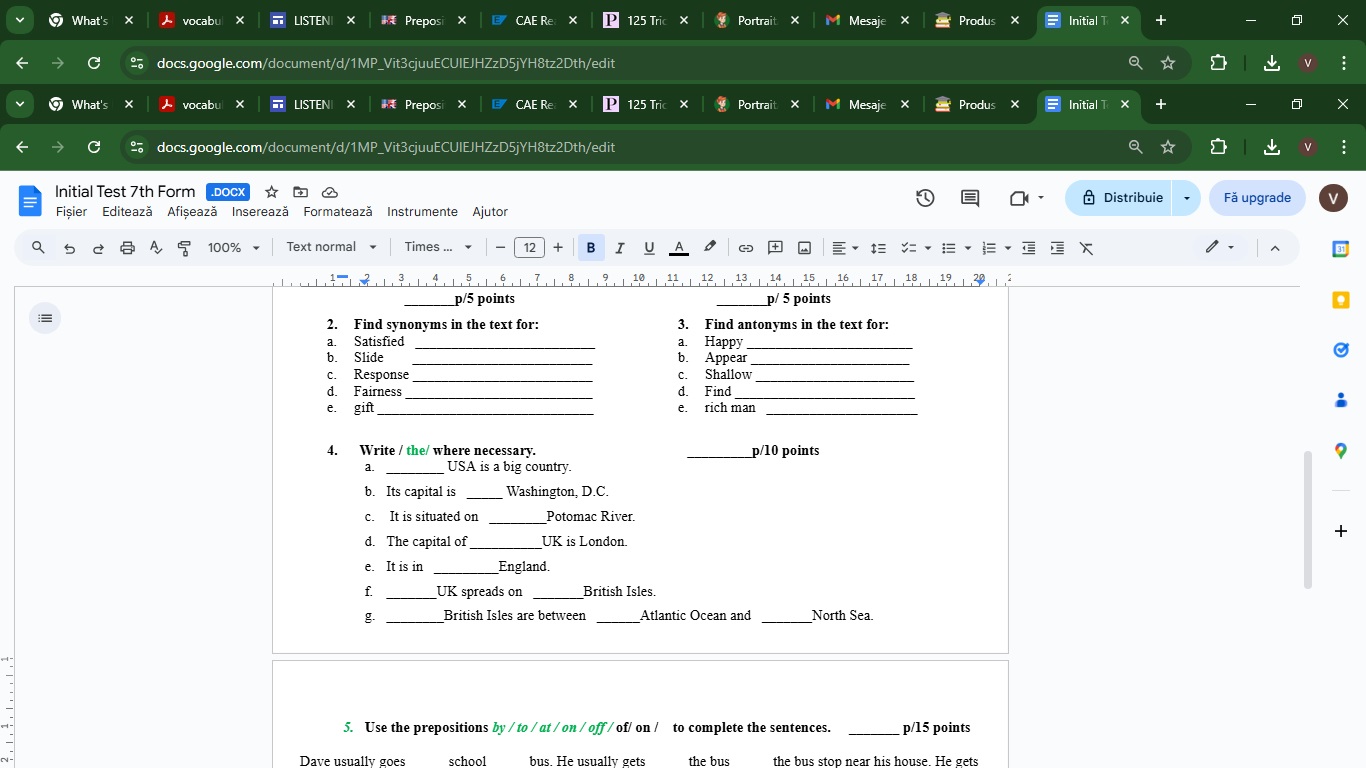Click the clear formatting icon
The width and height of the screenshot is (1366, 768).
(1087, 248)
